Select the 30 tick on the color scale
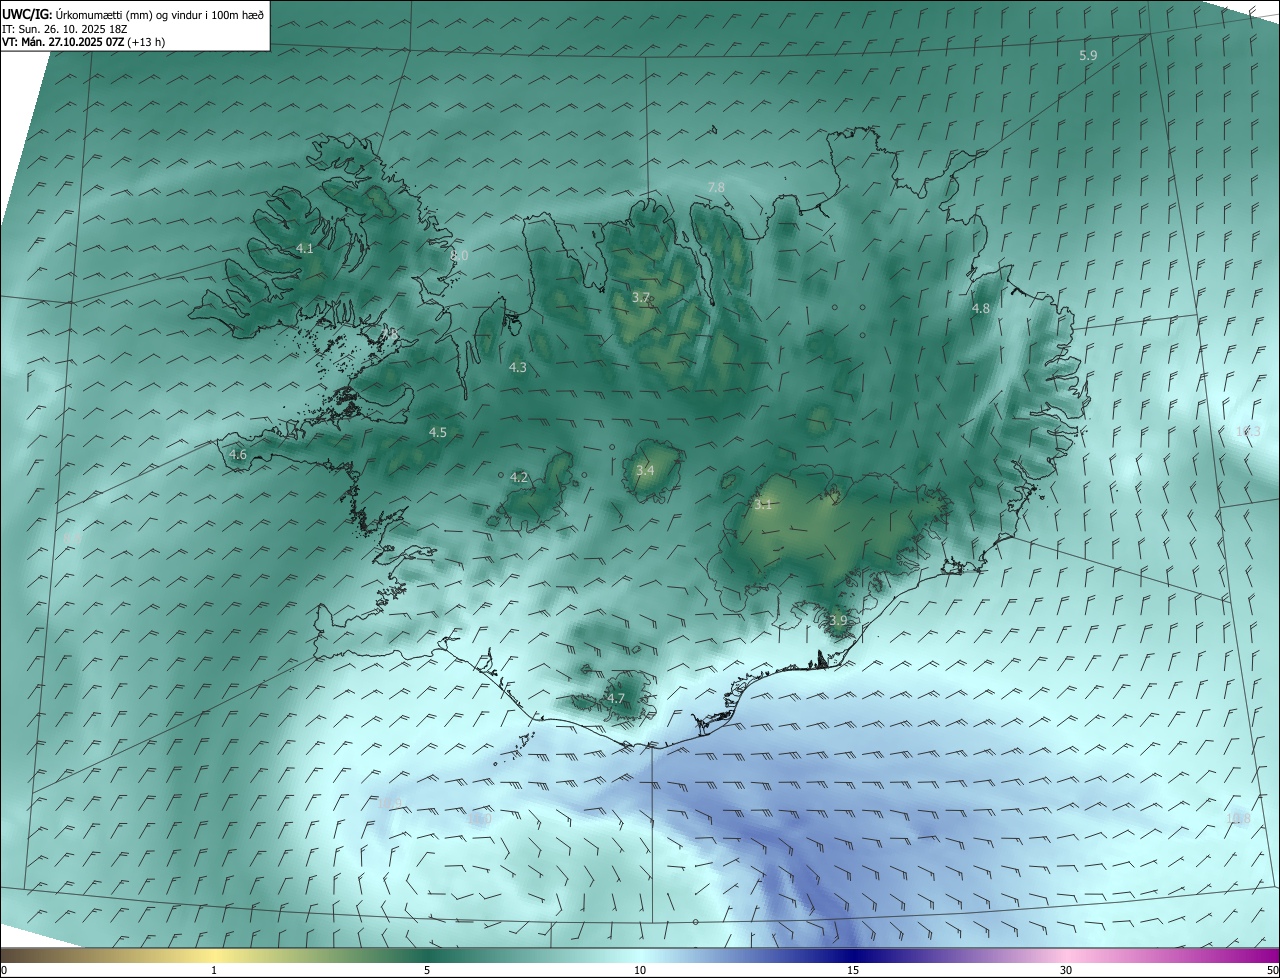 click(x=1066, y=970)
